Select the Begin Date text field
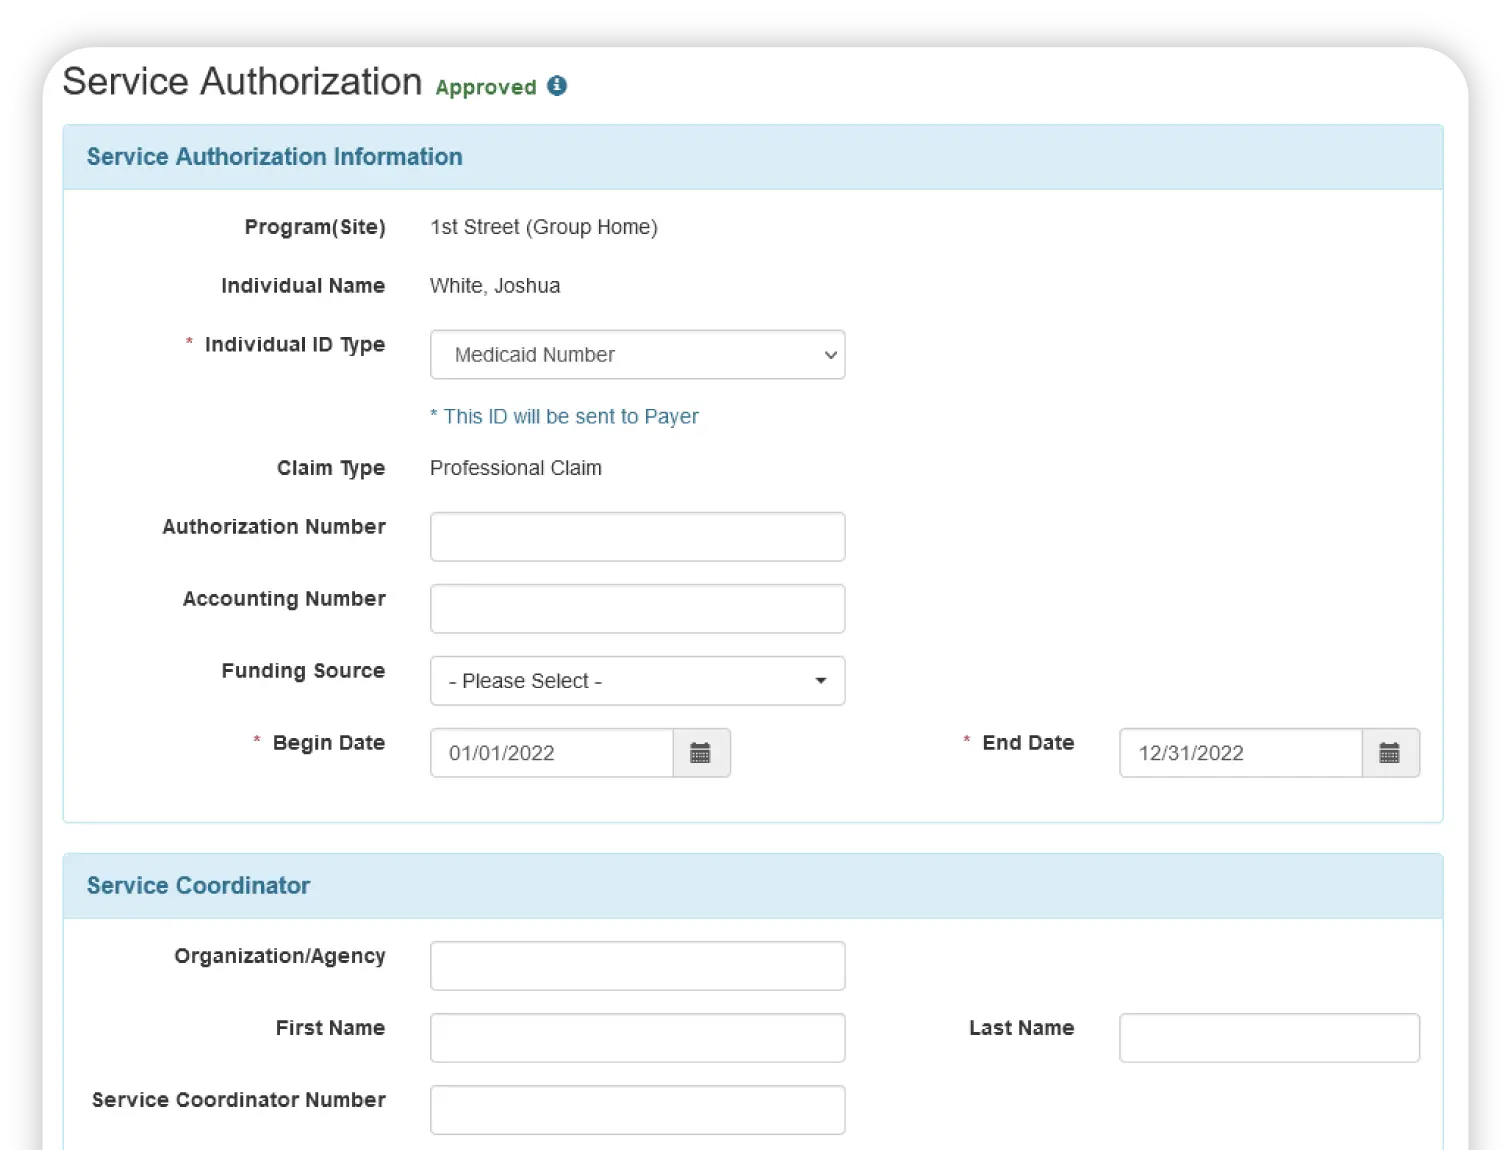This screenshot has width=1510, height=1150. coord(551,753)
